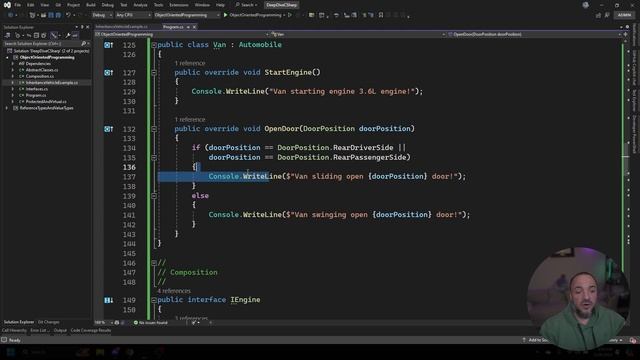Click the bookmark icon in the toolbar
Screen dimensions: 640x360
click(380, 15)
